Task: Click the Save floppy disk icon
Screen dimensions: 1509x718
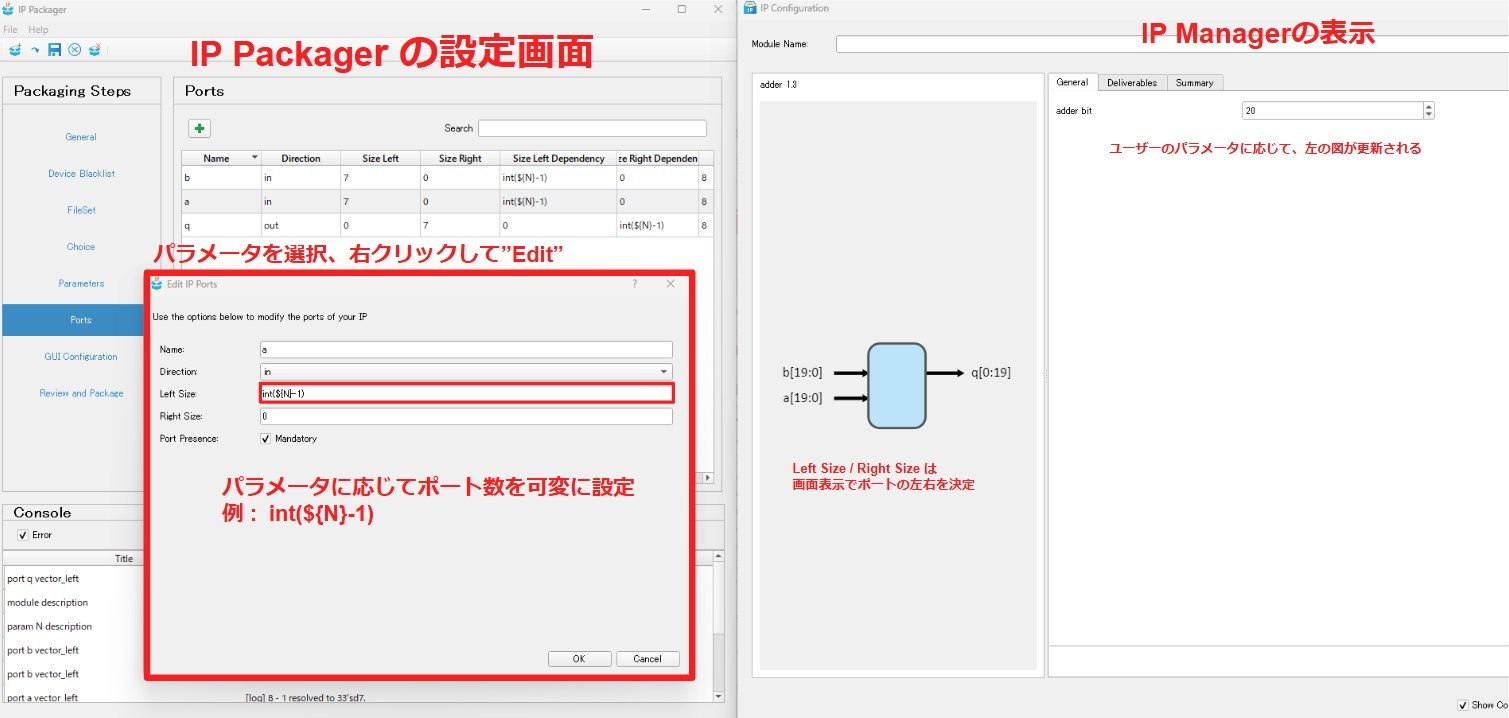Action: click(55, 49)
